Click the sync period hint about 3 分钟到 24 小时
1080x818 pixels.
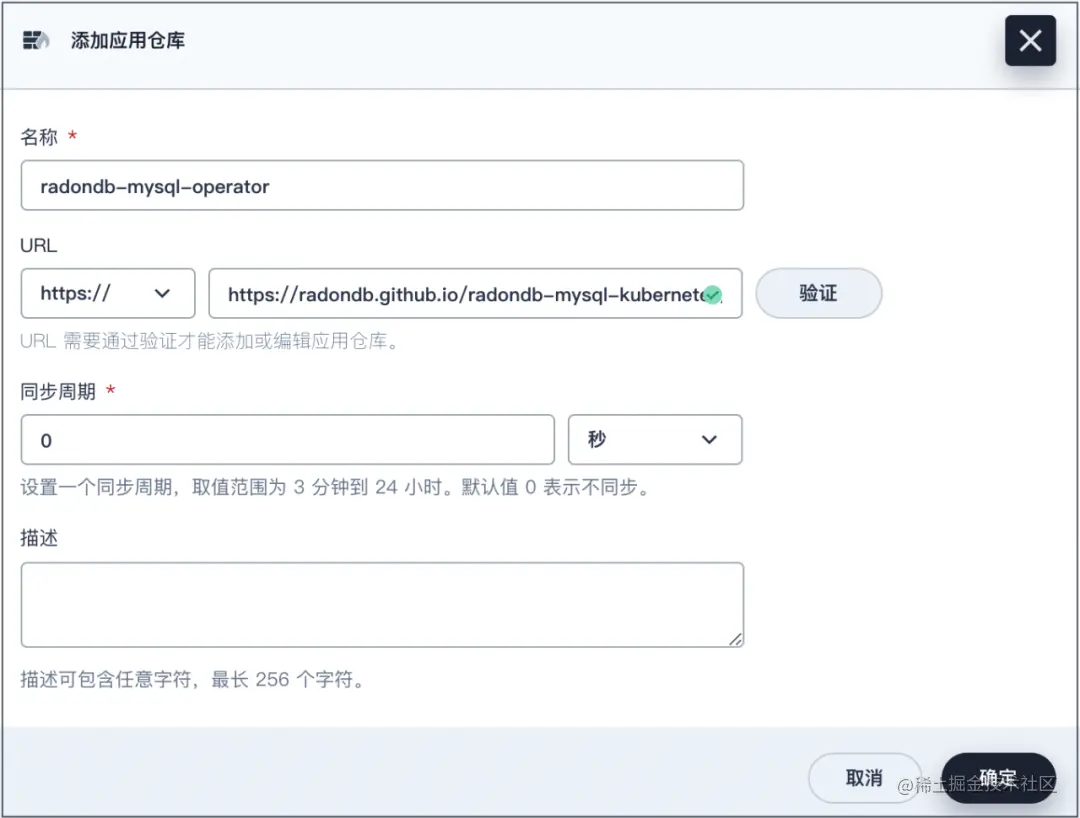tap(335, 487)
